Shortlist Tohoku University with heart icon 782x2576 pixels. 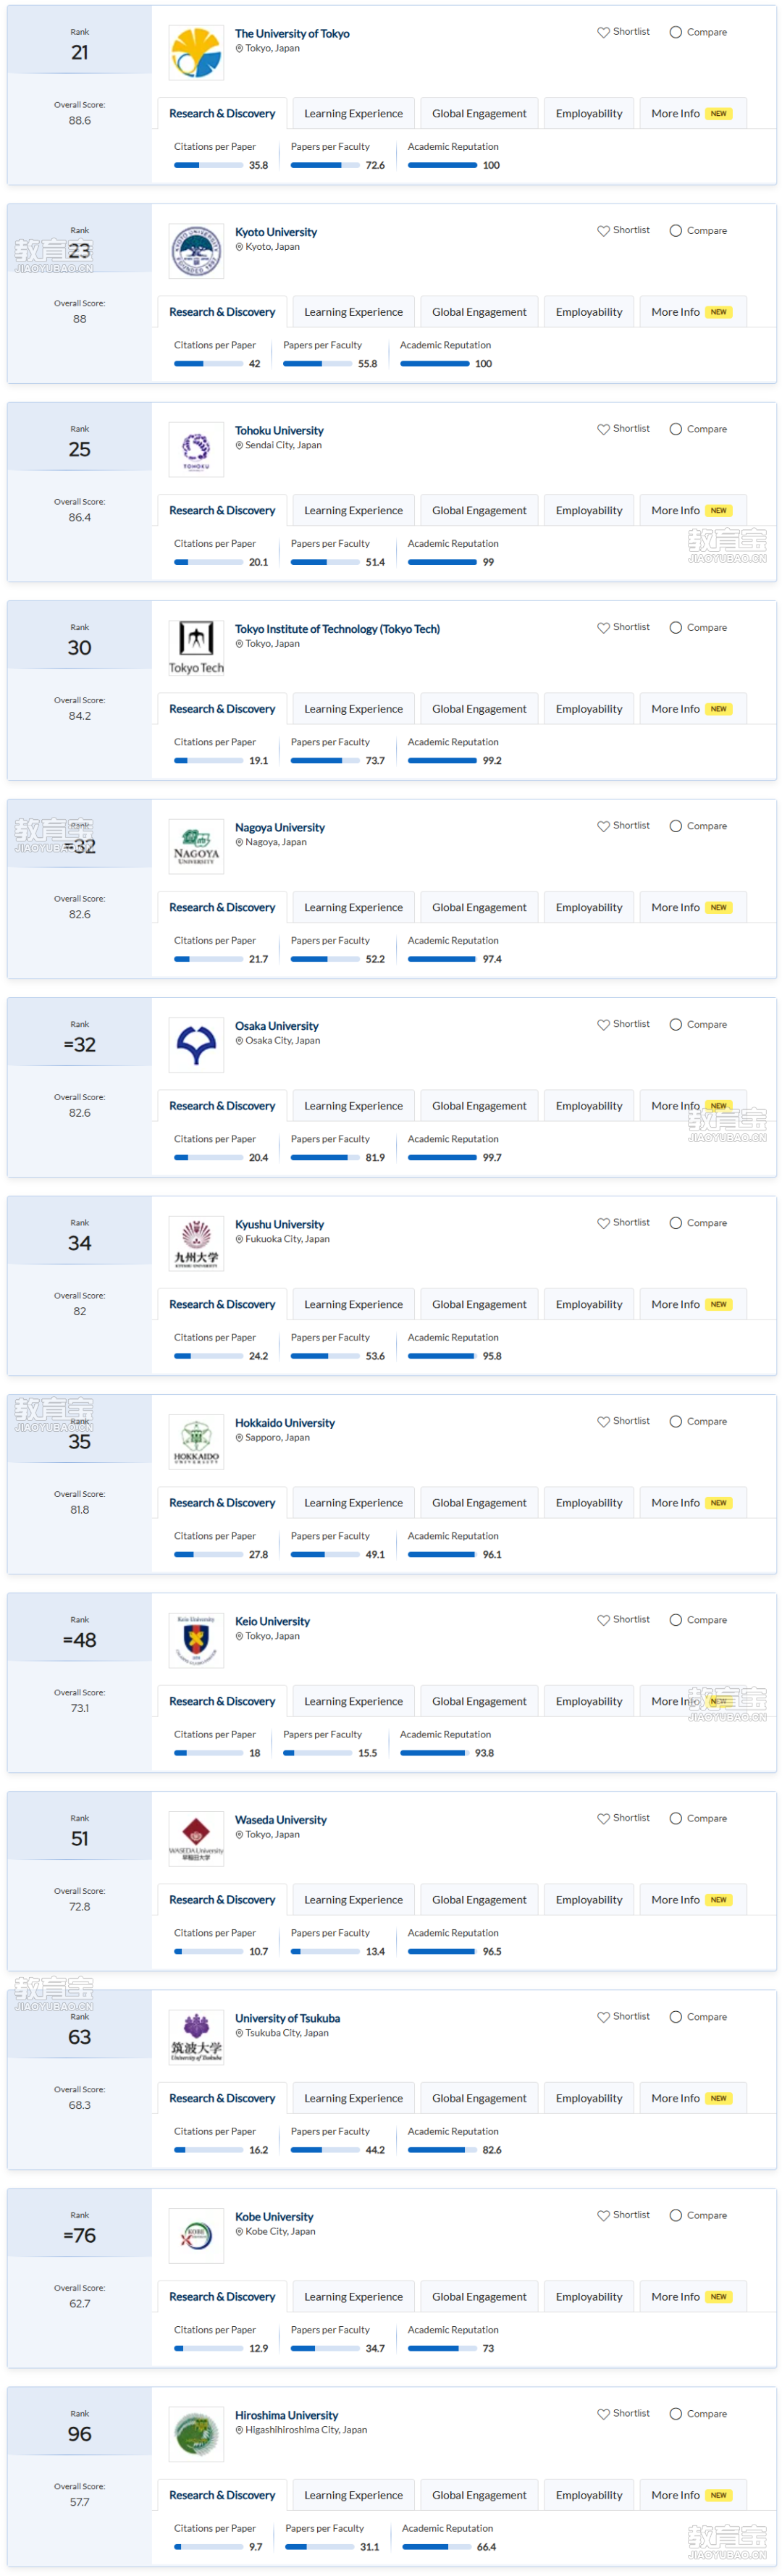603,429
